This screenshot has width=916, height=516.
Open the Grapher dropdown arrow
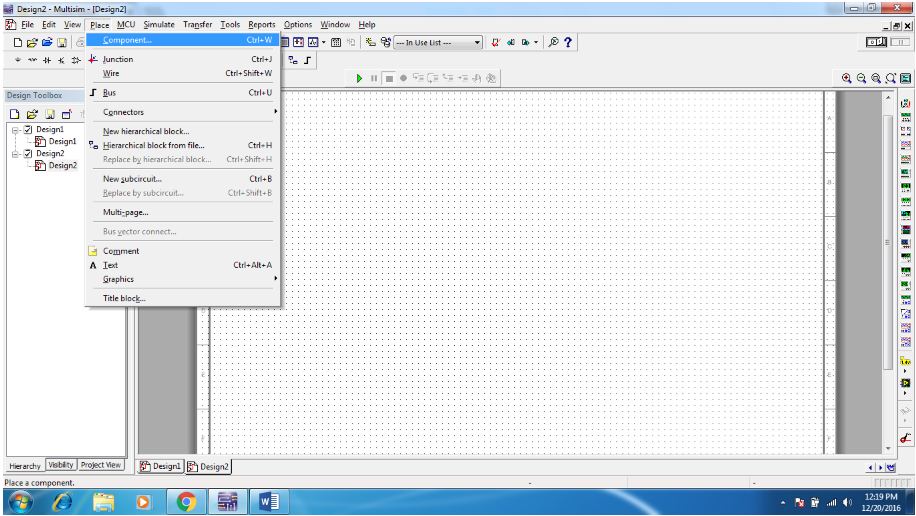pyautogui.click(x=324, y=42)
